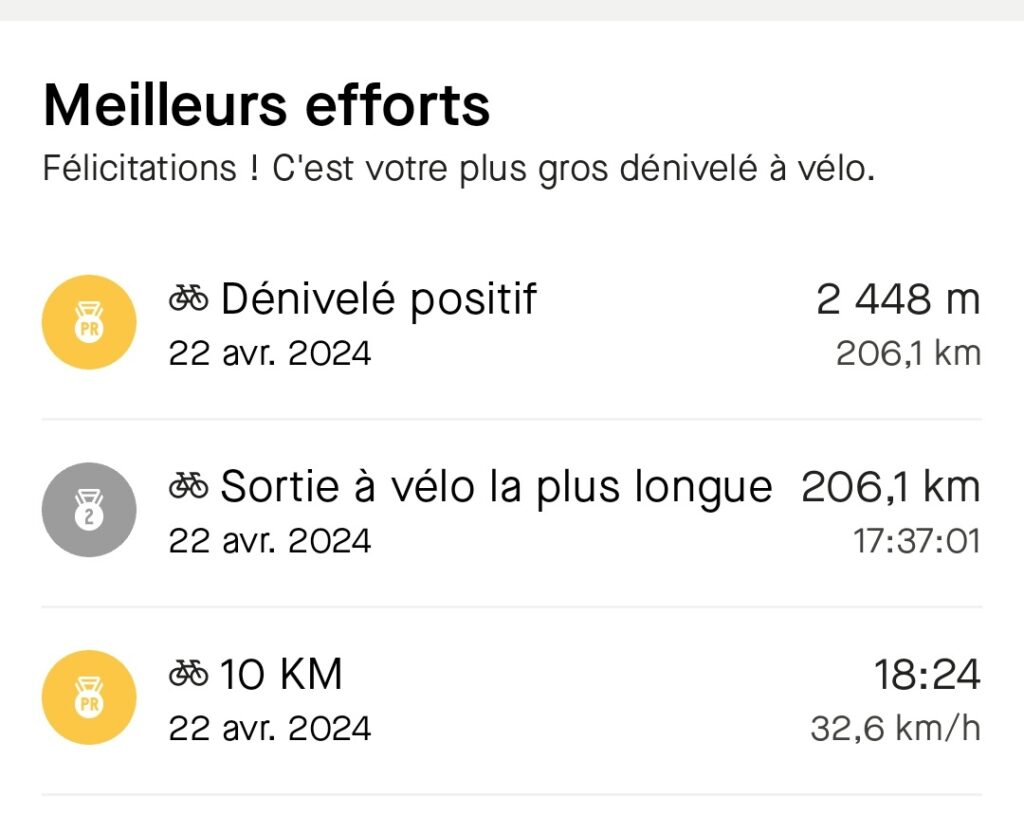The height and width of the screenshot is (832, 1024).
Task: Click the bike icon next to Dénivelé positif
Action: (189, 299)
